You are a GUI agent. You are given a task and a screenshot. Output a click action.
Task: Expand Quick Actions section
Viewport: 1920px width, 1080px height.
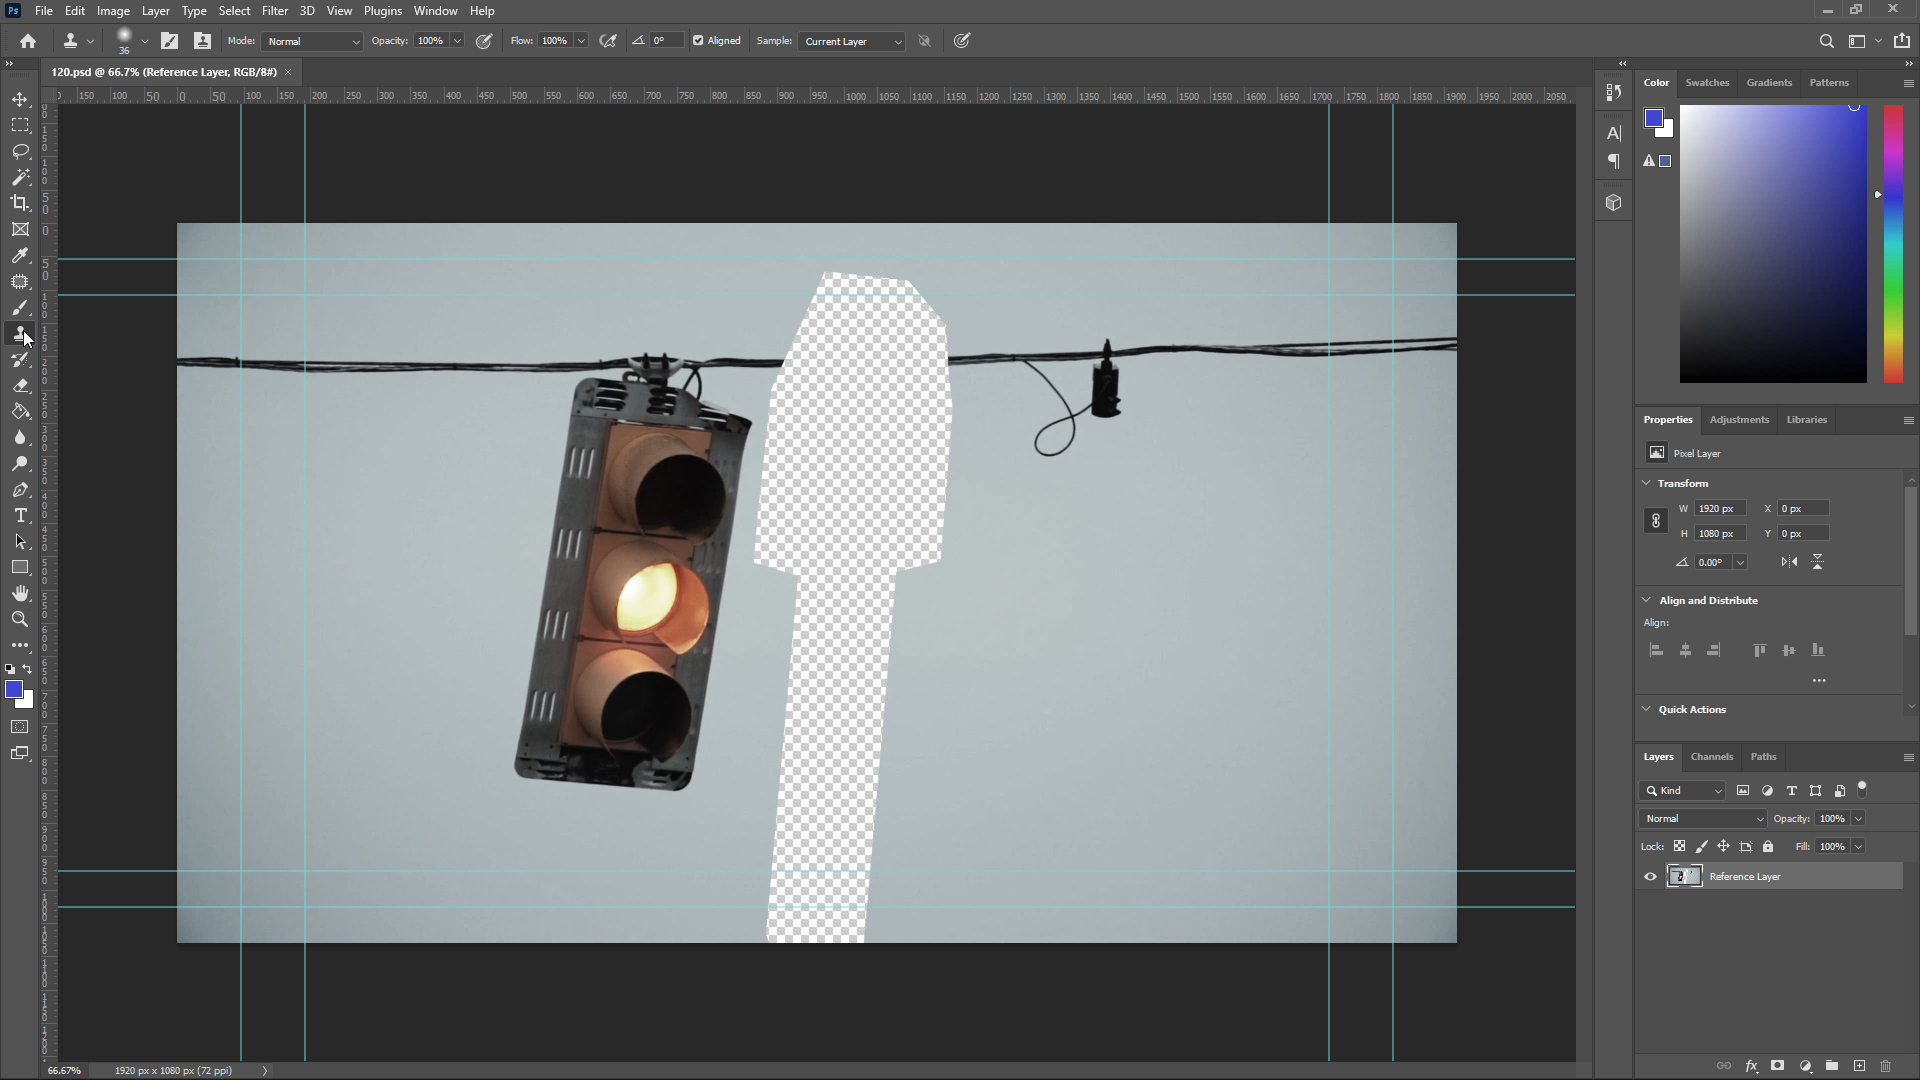point(1646,709)
